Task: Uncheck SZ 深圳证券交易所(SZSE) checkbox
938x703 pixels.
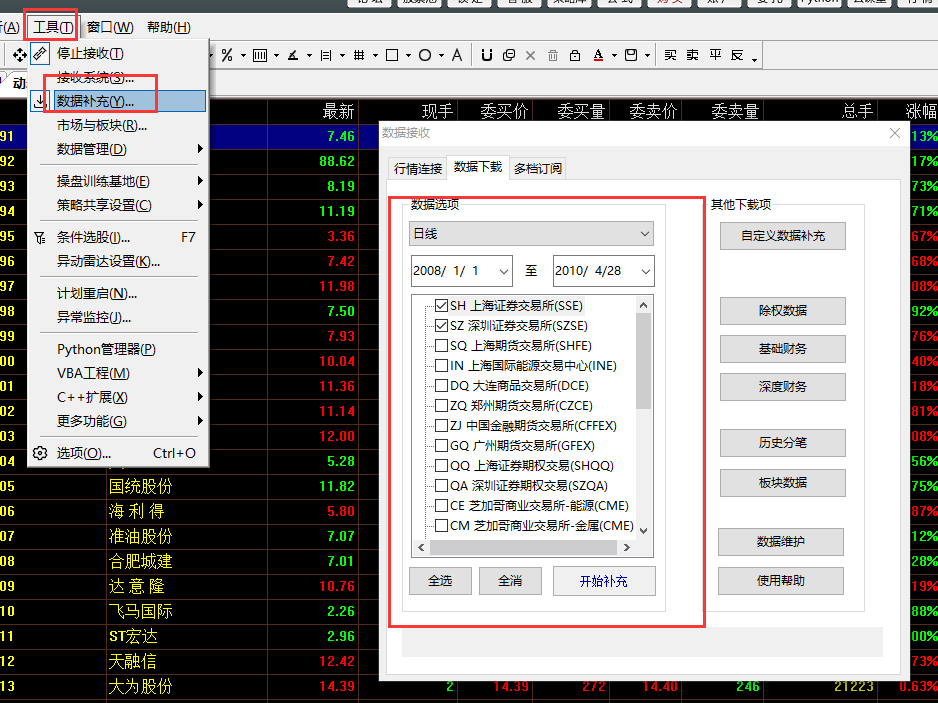Action: tap(442, 326)
